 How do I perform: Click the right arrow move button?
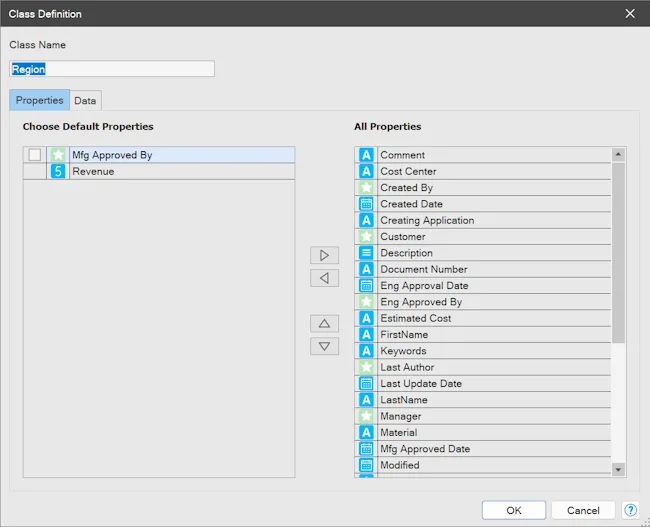[x=324, y=255]
